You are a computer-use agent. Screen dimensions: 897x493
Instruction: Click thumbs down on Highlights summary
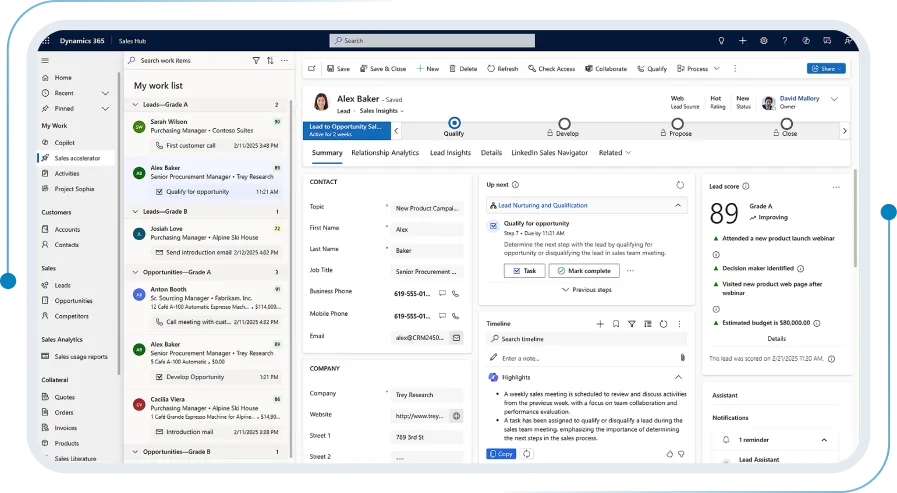click(681, 454)
